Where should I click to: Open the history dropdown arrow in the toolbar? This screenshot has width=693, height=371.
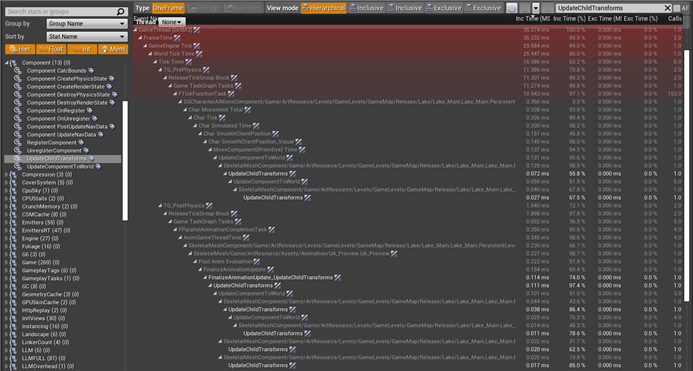(536, 8)
